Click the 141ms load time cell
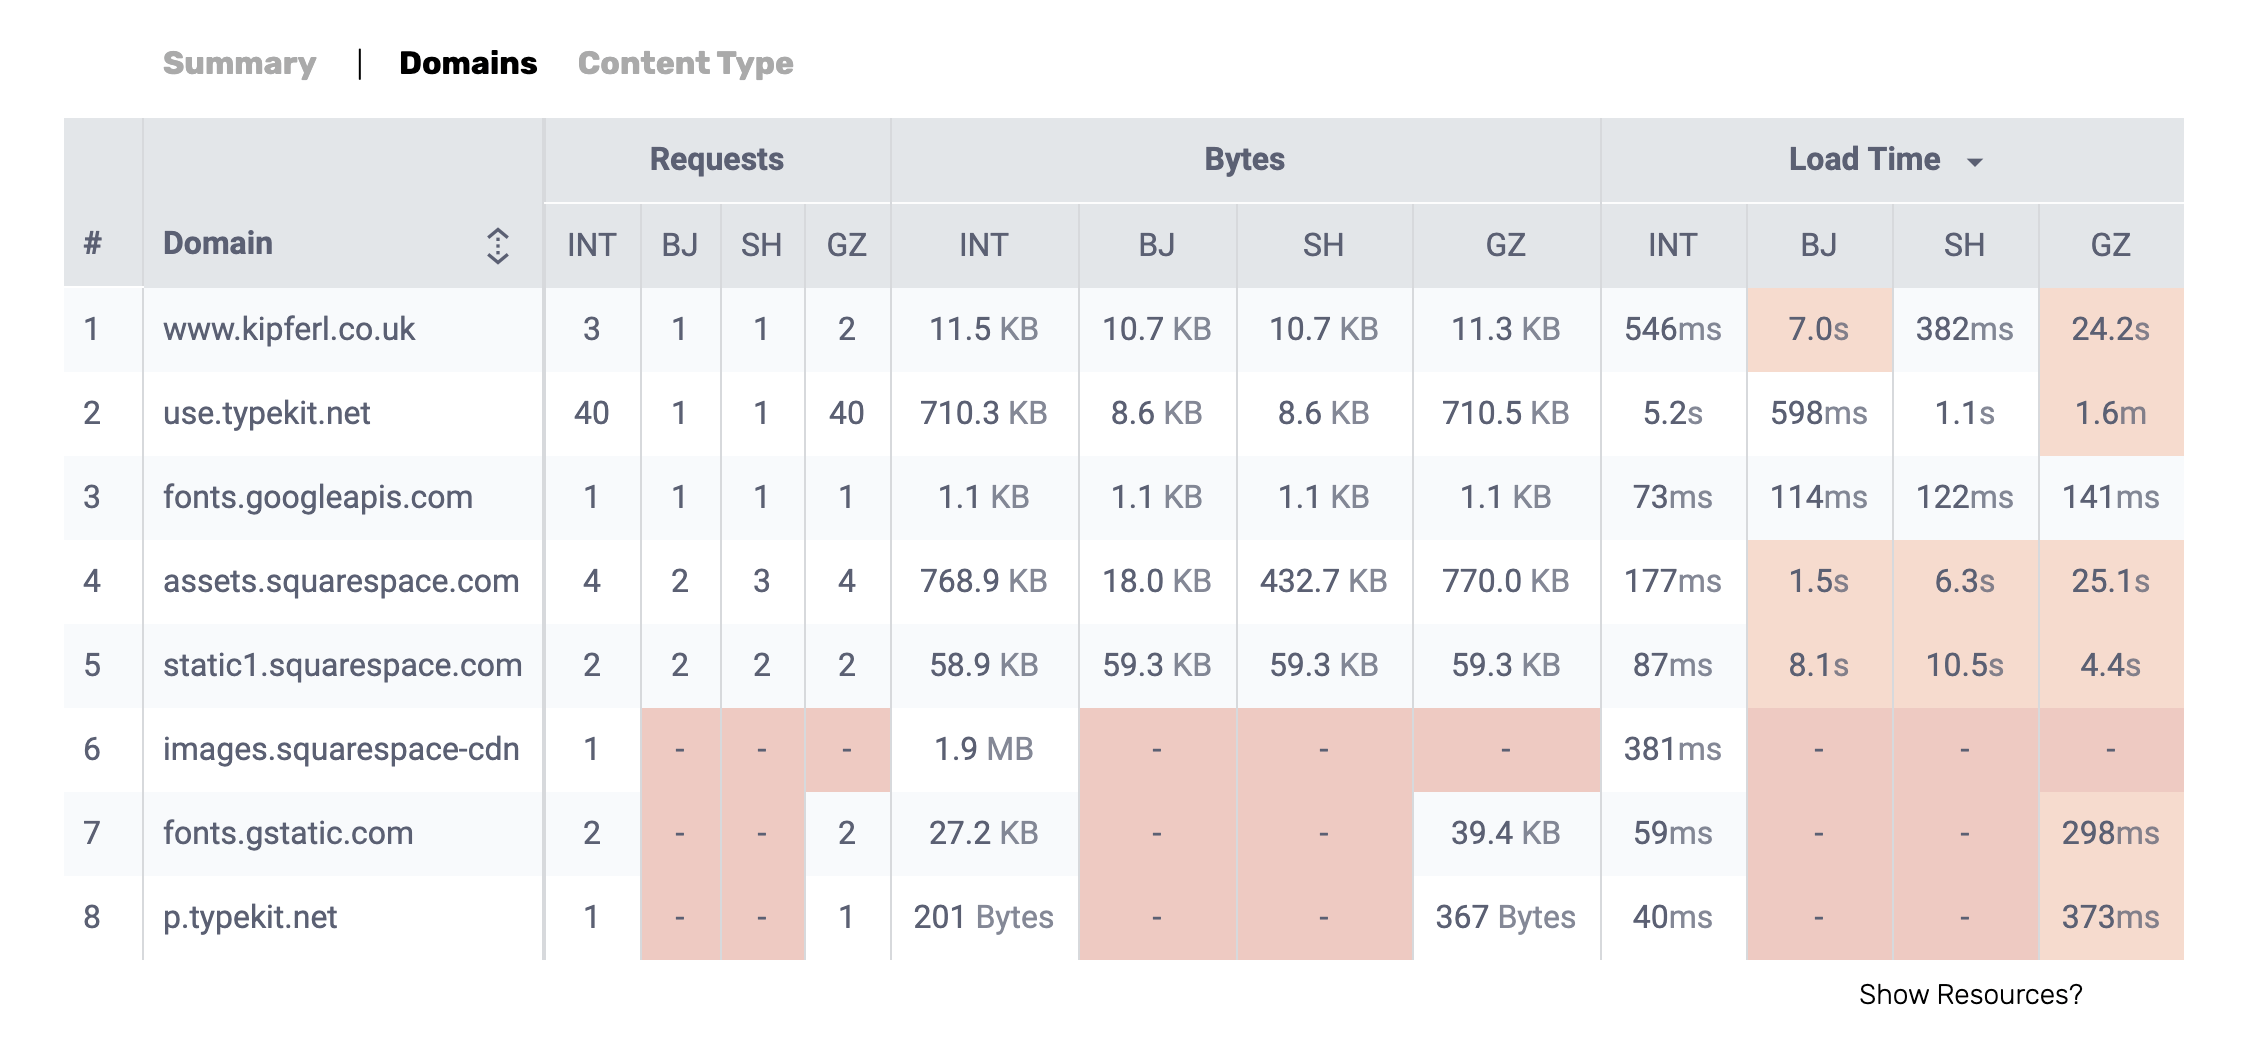Screen dimensions: 2260x1060 pos(2111,497)
